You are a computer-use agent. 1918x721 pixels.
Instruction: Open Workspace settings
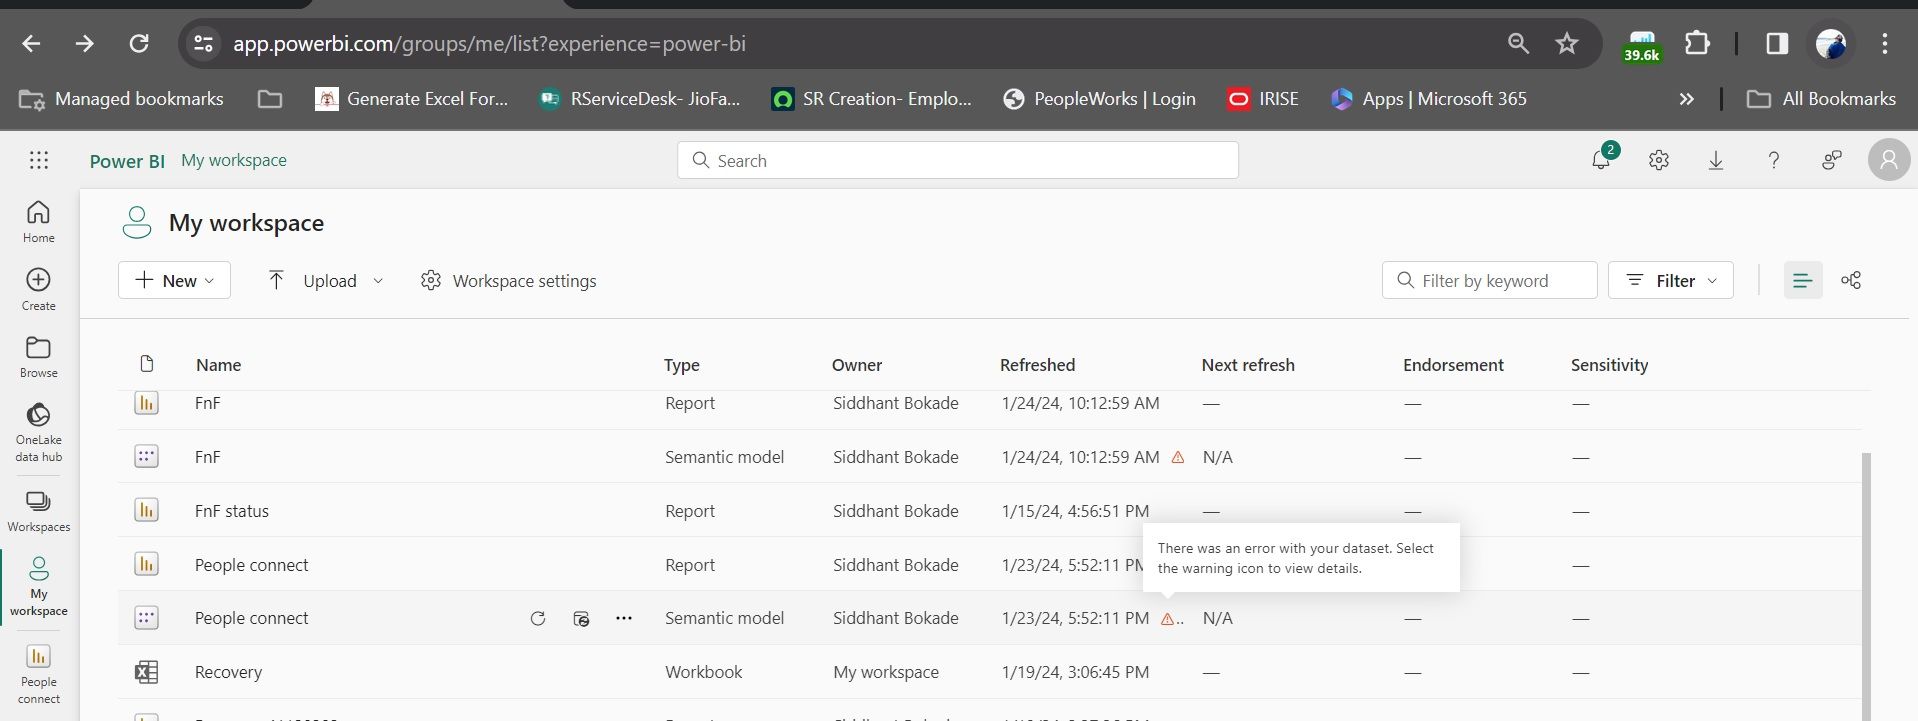point(509,281)
